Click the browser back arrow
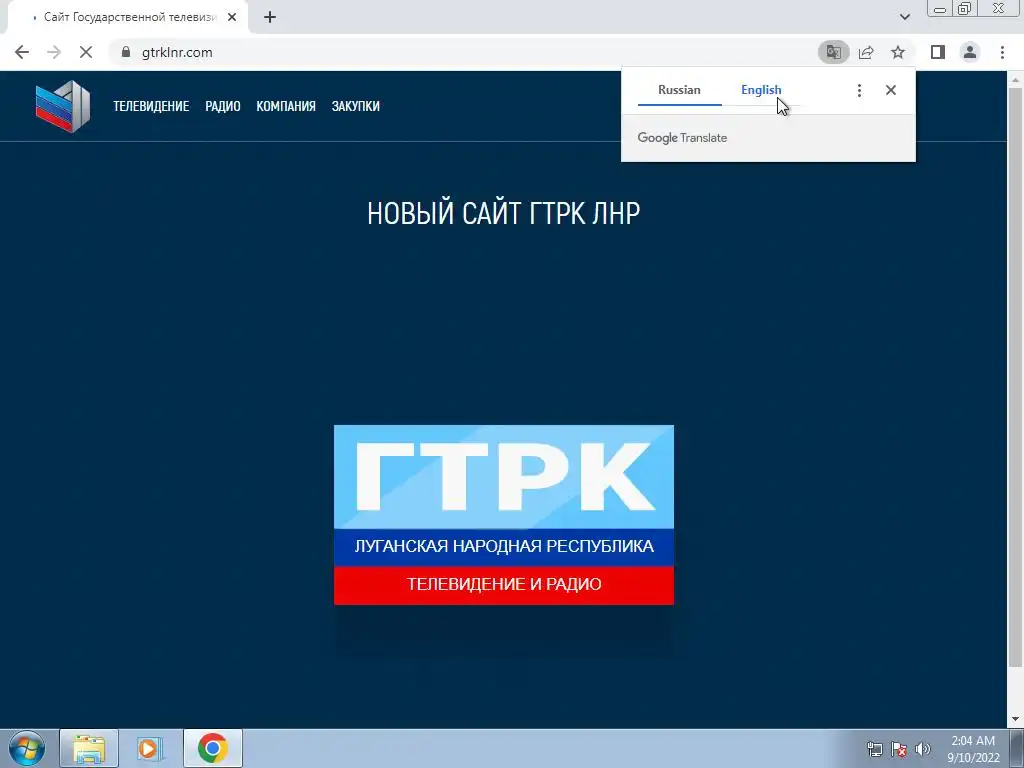Image resolution: width=1024 pixels, height=768 pixels. tap(22, 52)
